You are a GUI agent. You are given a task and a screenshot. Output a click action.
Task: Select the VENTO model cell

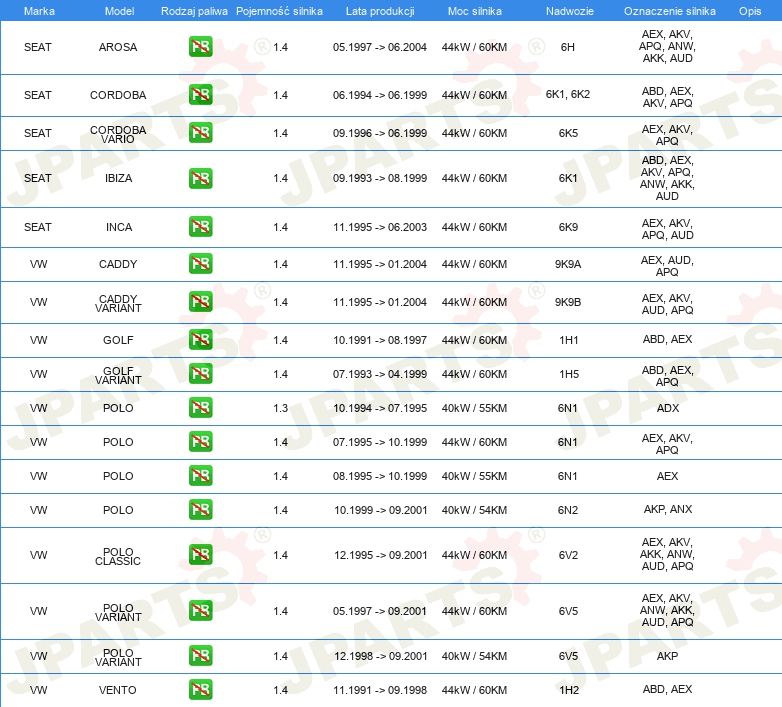point(118,690)
